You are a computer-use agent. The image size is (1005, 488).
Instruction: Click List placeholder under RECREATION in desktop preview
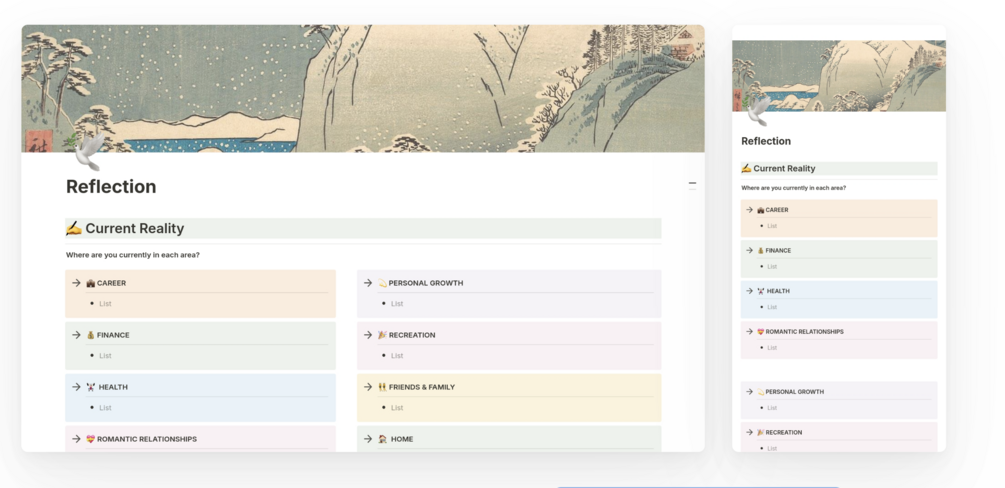pyautogui.click(x=397, y=356)
